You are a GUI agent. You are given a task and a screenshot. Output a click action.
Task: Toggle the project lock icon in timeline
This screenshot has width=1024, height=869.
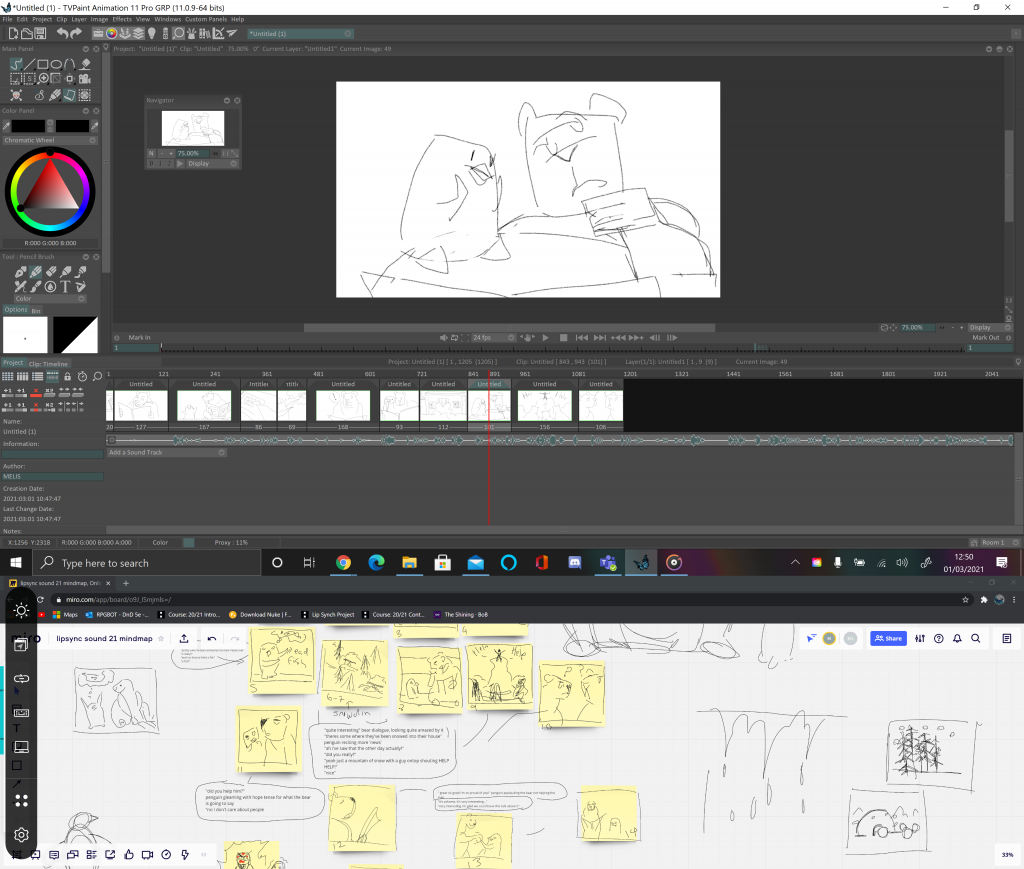67,377
